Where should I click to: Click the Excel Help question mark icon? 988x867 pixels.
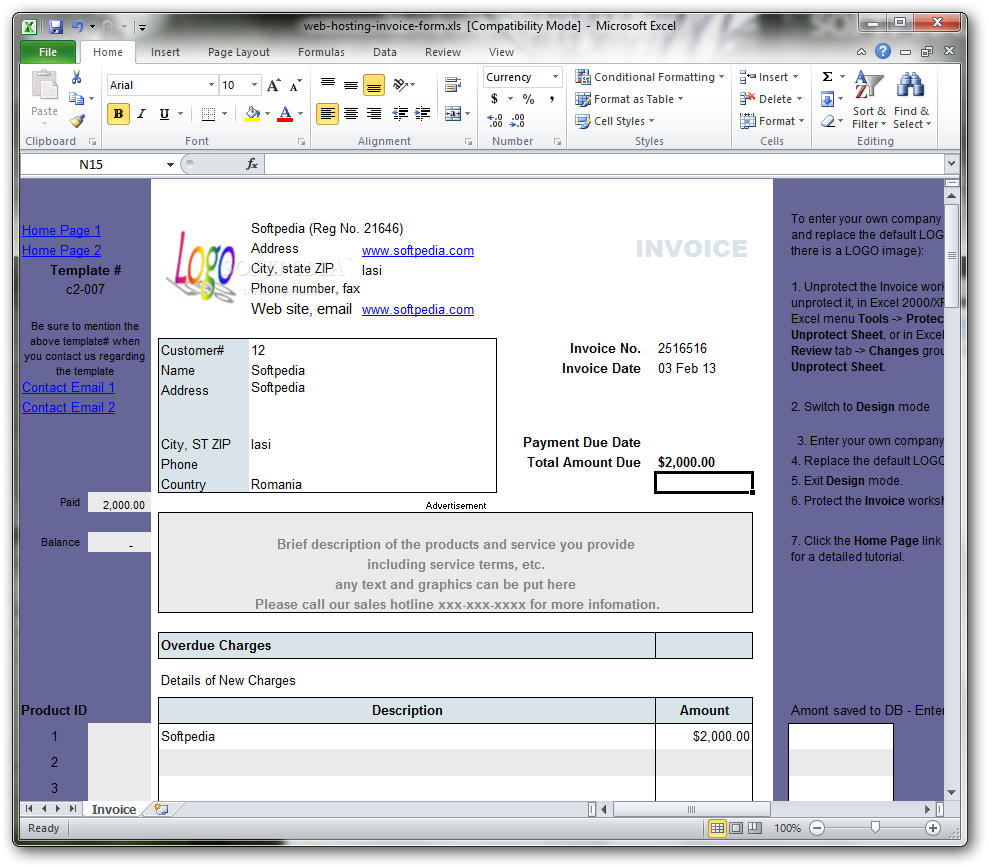coord(883,51)
